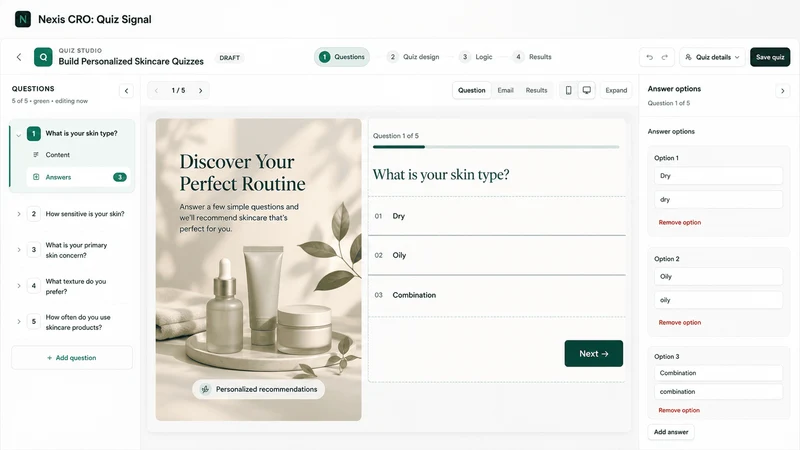800x450 pixels.
Task: Remove Option 1 Dry
Action: click(680, 222)
